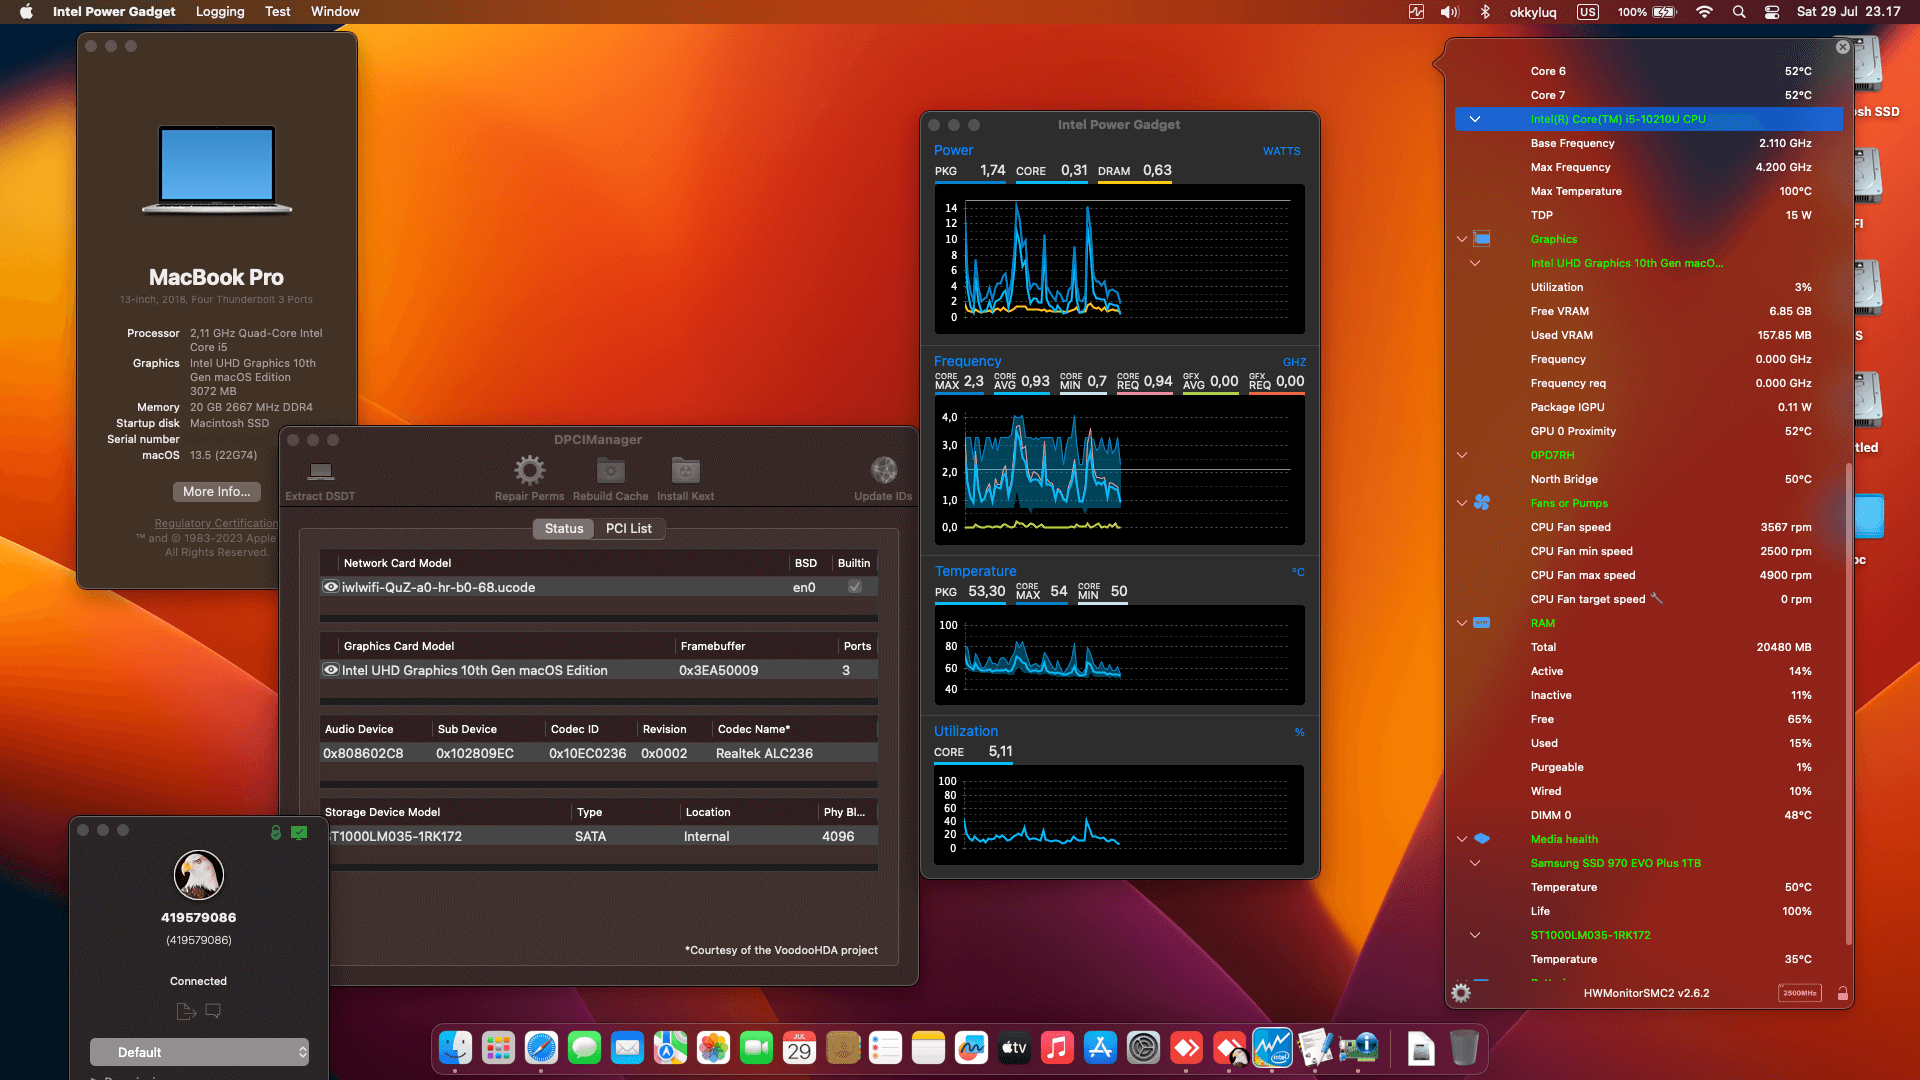
Task: Toggle Builtin checkbox for iwlwifi network card
Action: click(855, 587)
